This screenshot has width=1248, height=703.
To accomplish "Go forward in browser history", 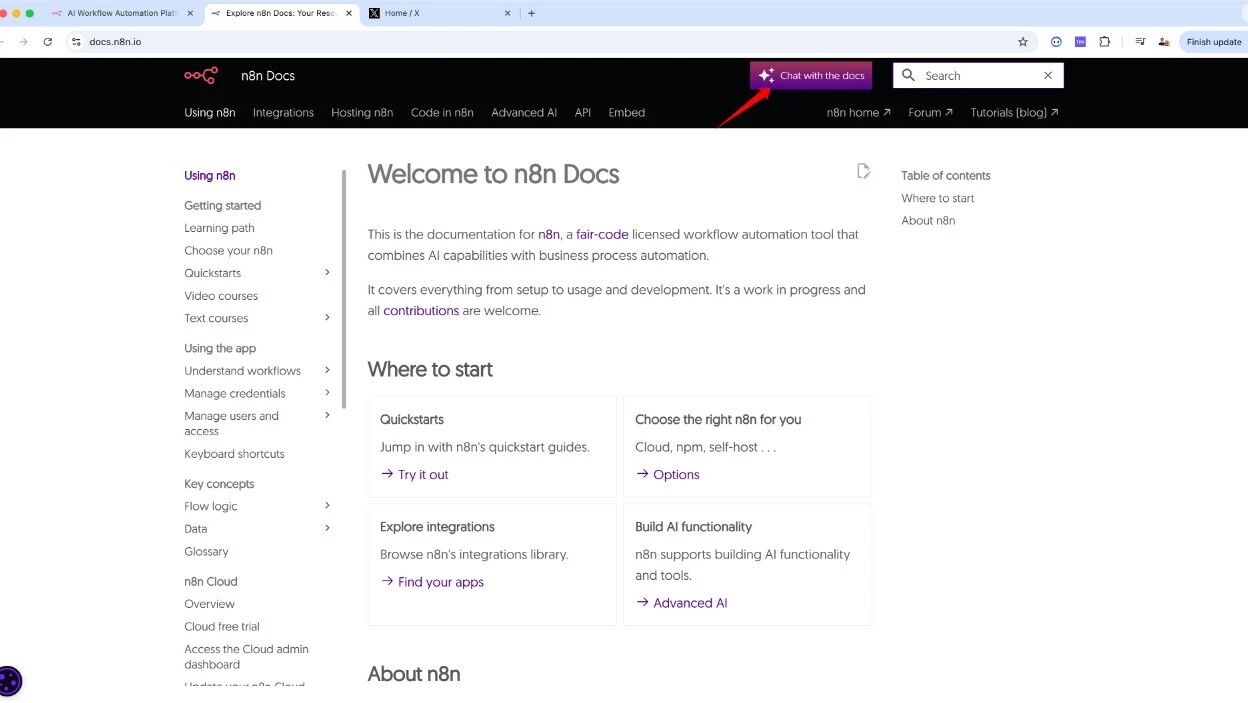I will 23,42.
